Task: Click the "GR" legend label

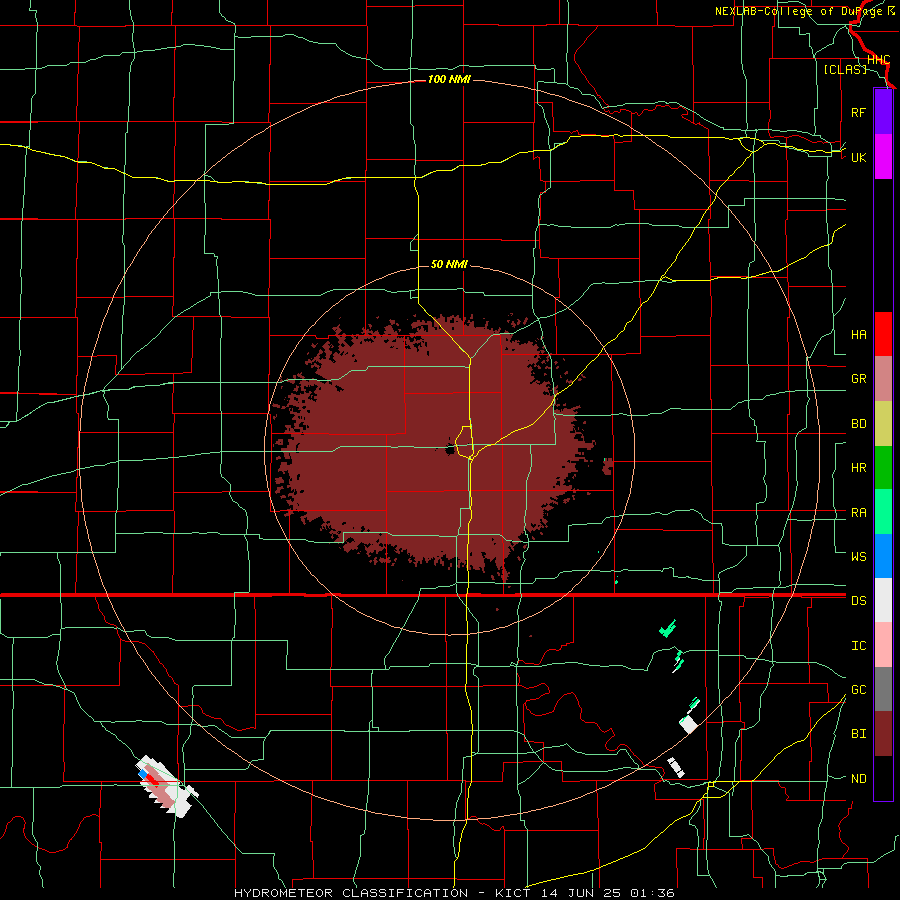Action: tap(858, 379)
